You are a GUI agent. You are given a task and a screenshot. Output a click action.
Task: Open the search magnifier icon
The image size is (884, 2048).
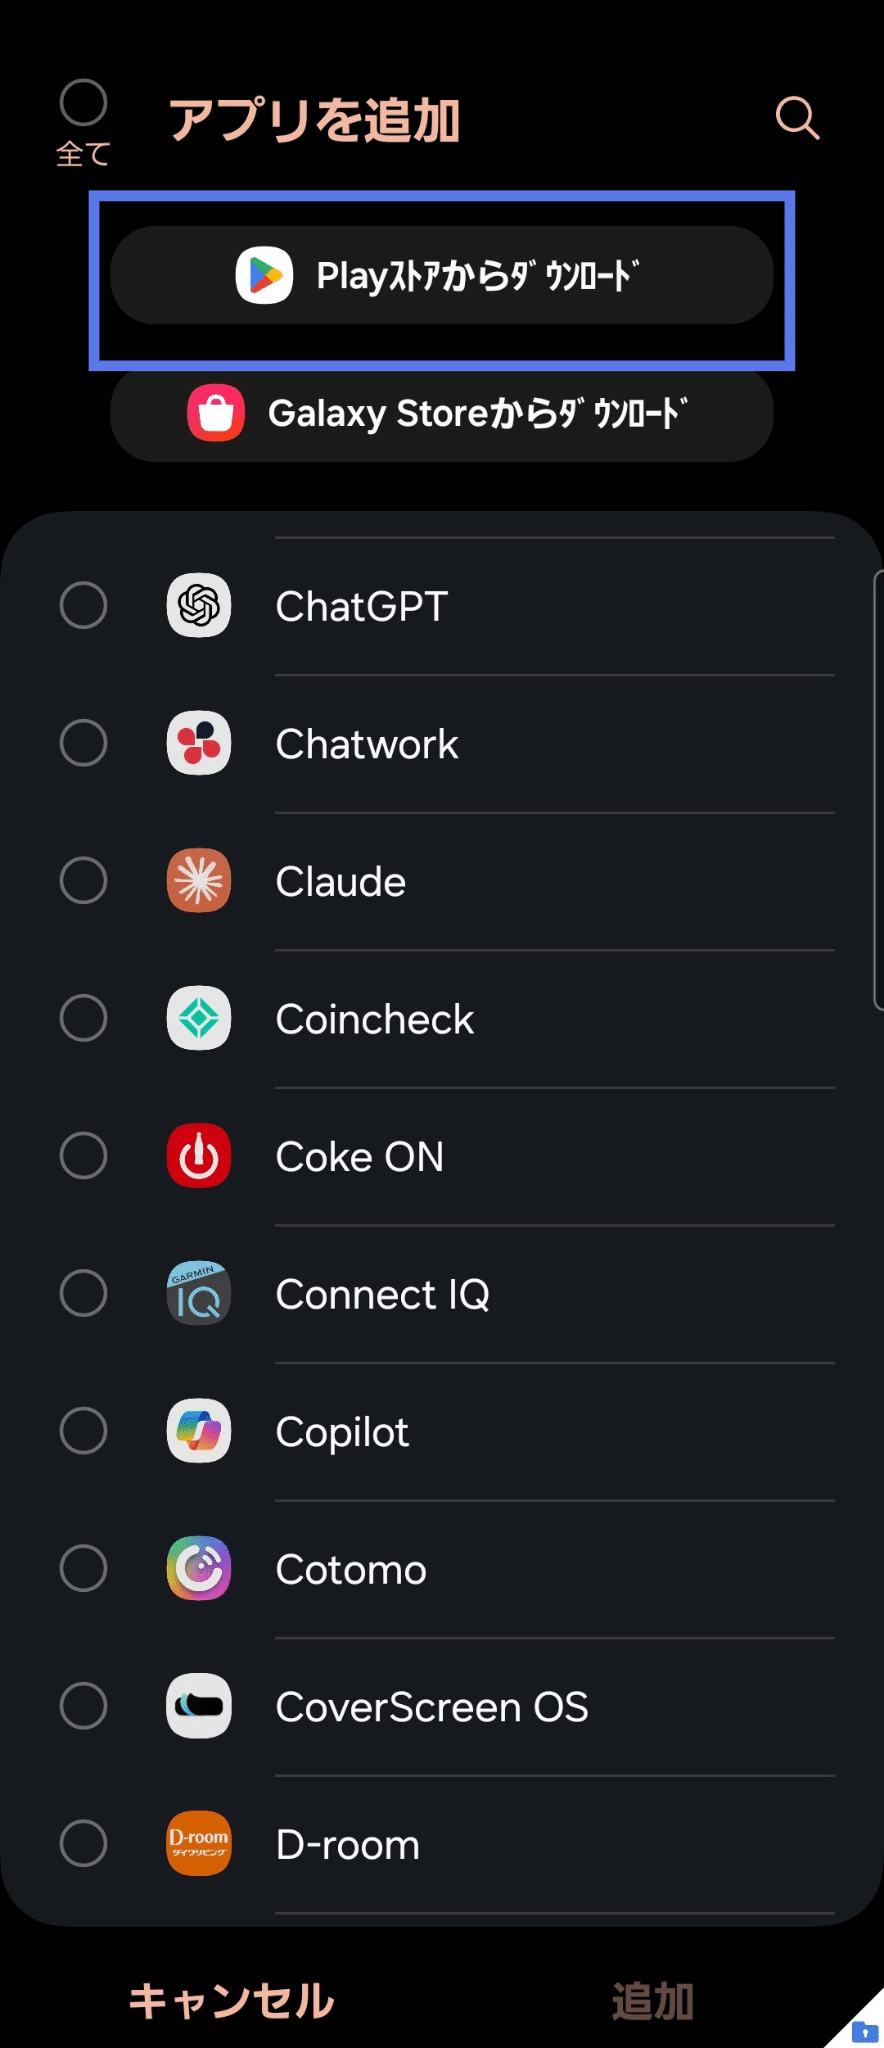click(x=797, y=119)
